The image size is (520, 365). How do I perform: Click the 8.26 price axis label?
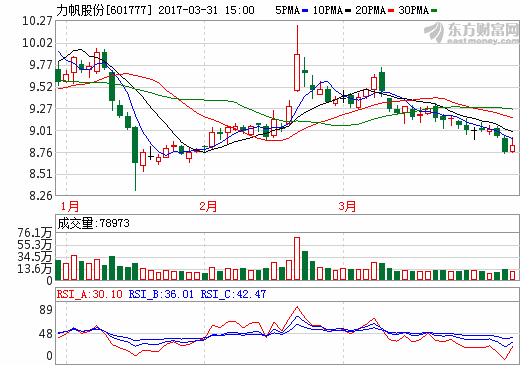click(x=41, y=195)
